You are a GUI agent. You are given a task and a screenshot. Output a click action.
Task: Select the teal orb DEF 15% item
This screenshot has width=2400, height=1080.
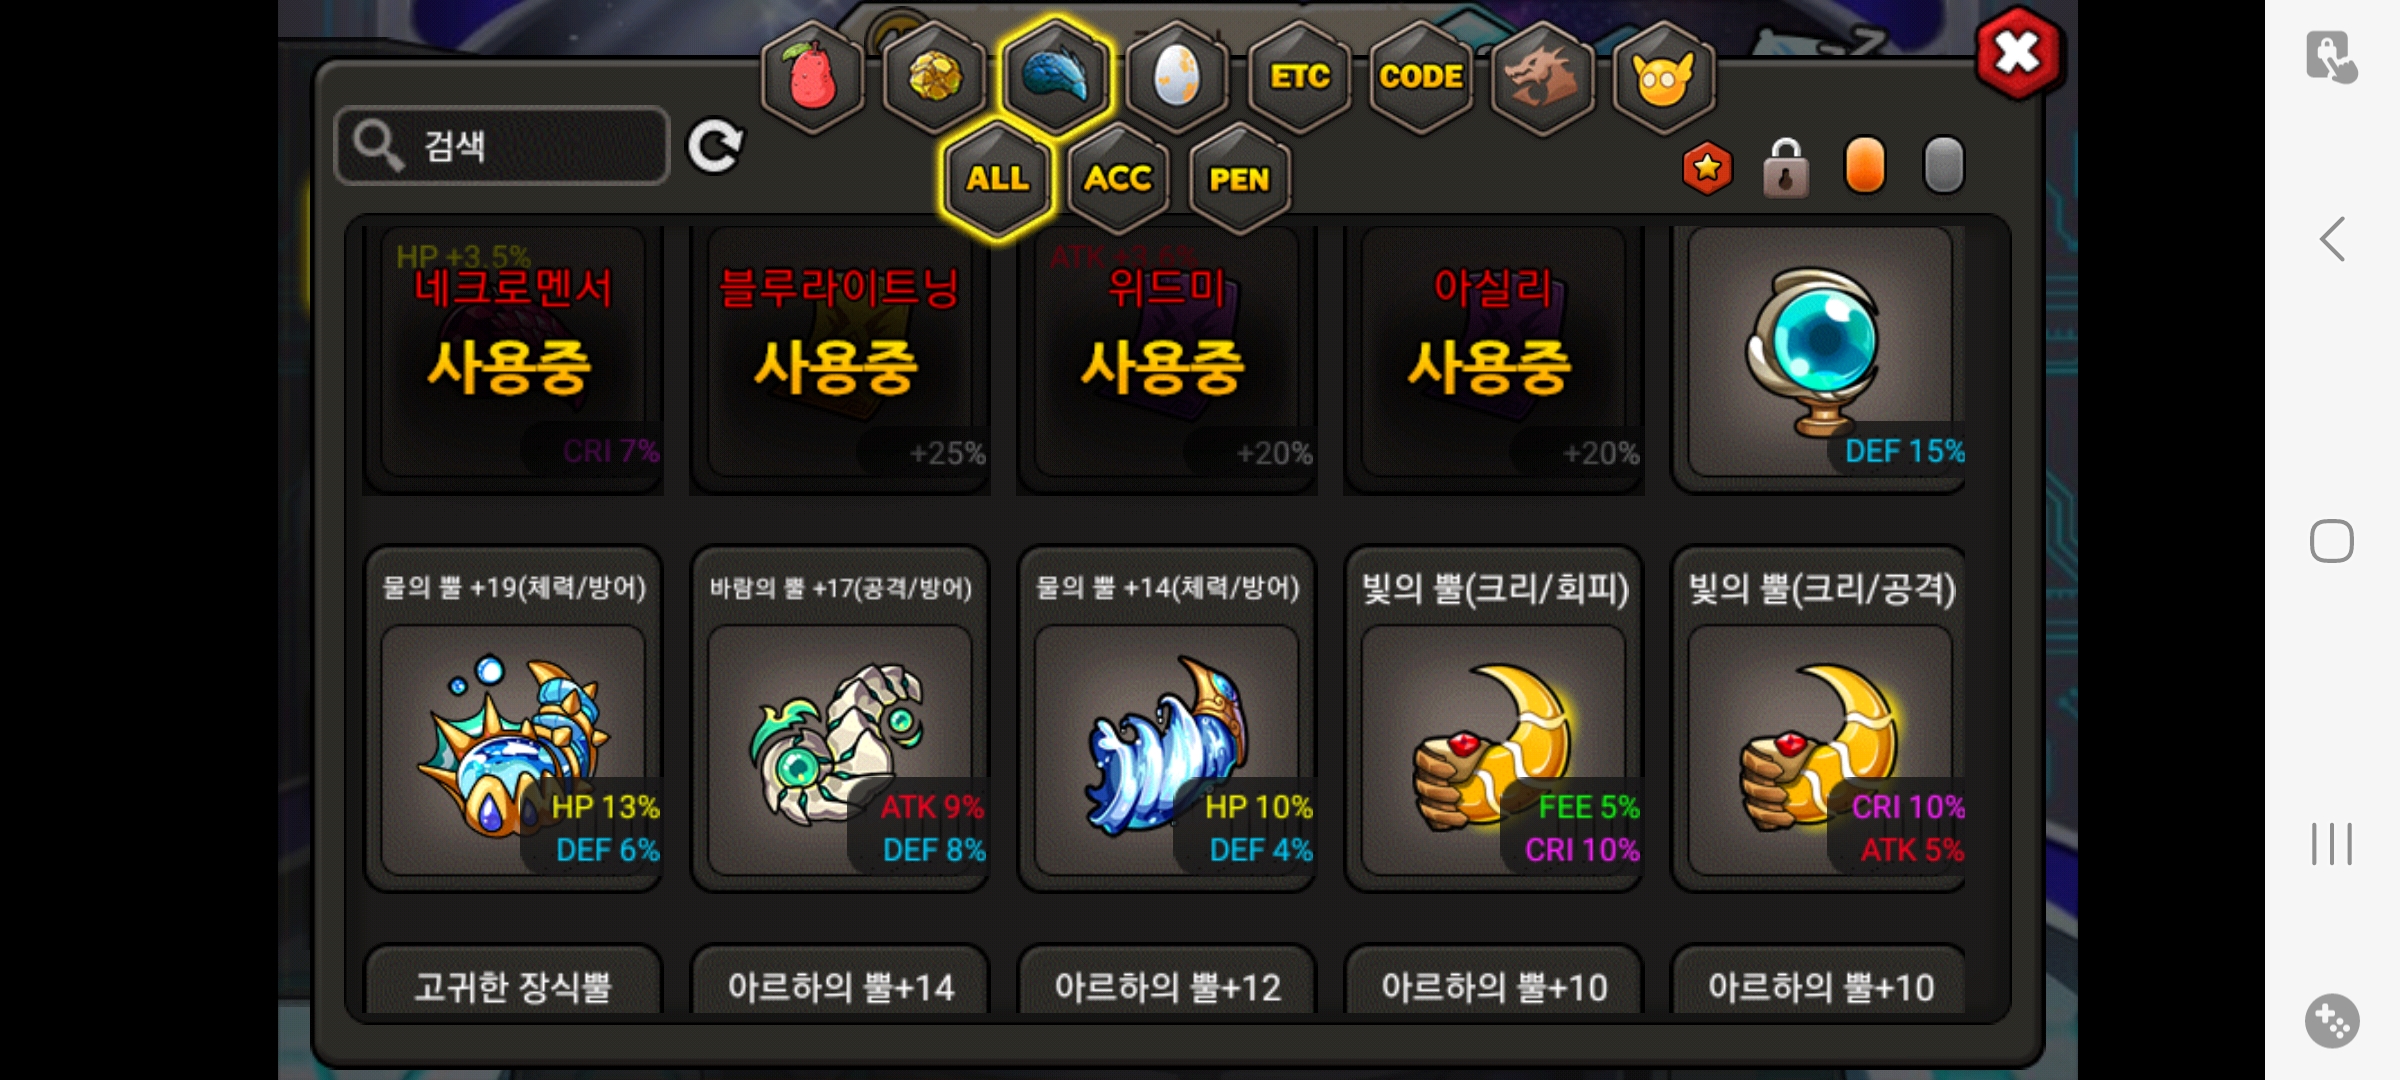click(x=1820, y=355)
